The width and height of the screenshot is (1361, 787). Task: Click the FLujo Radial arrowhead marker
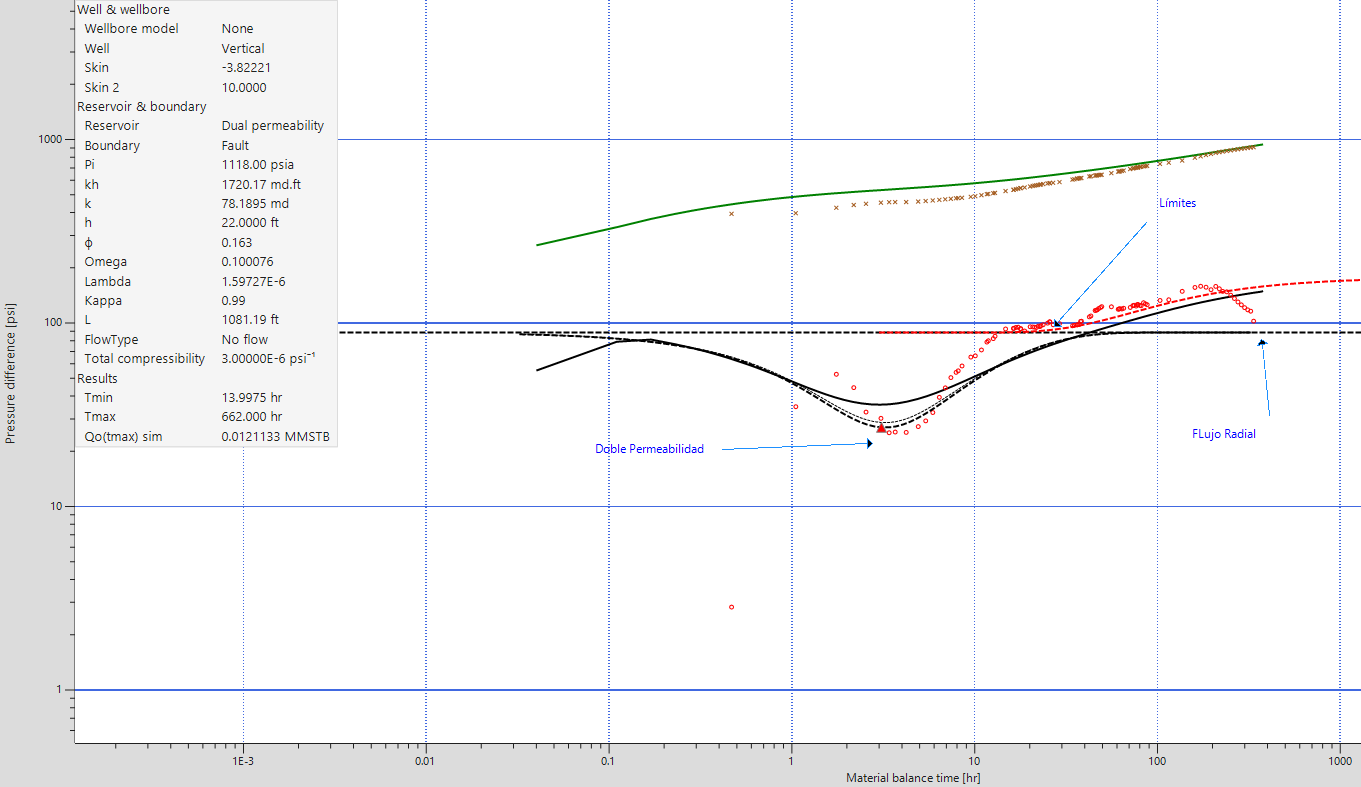(1262, 343)
